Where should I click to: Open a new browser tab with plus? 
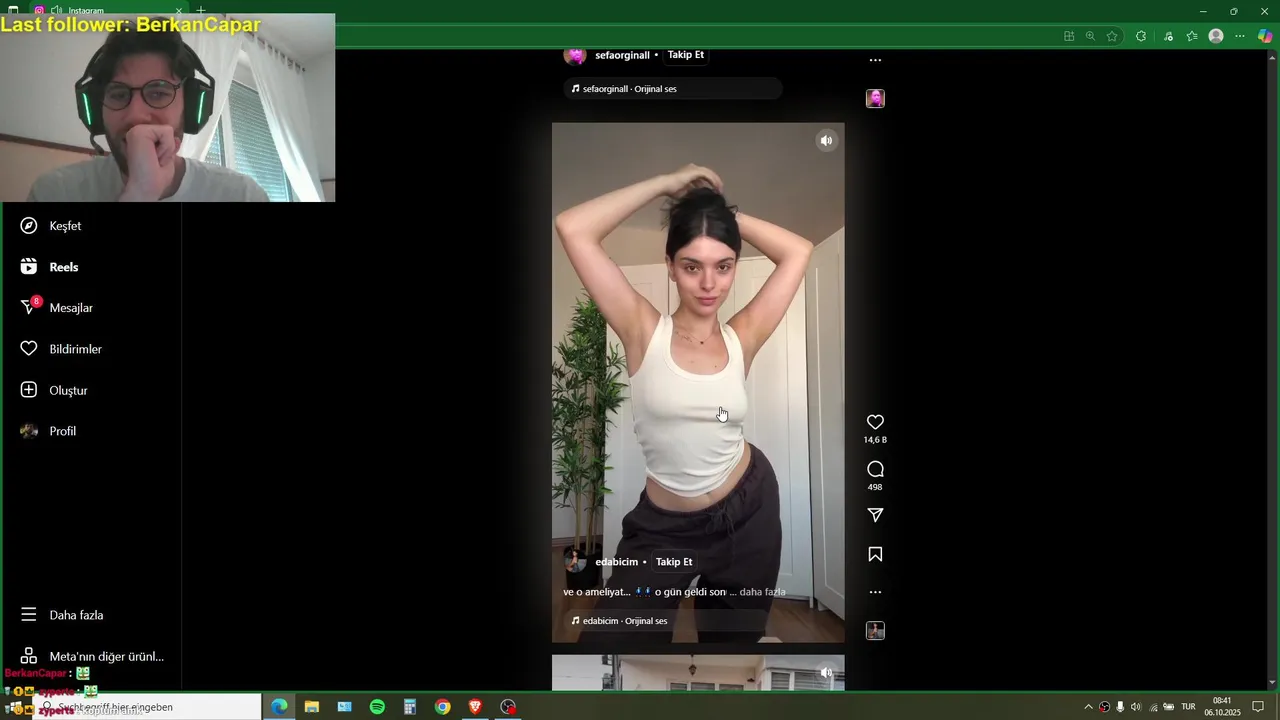click(201, 10)
